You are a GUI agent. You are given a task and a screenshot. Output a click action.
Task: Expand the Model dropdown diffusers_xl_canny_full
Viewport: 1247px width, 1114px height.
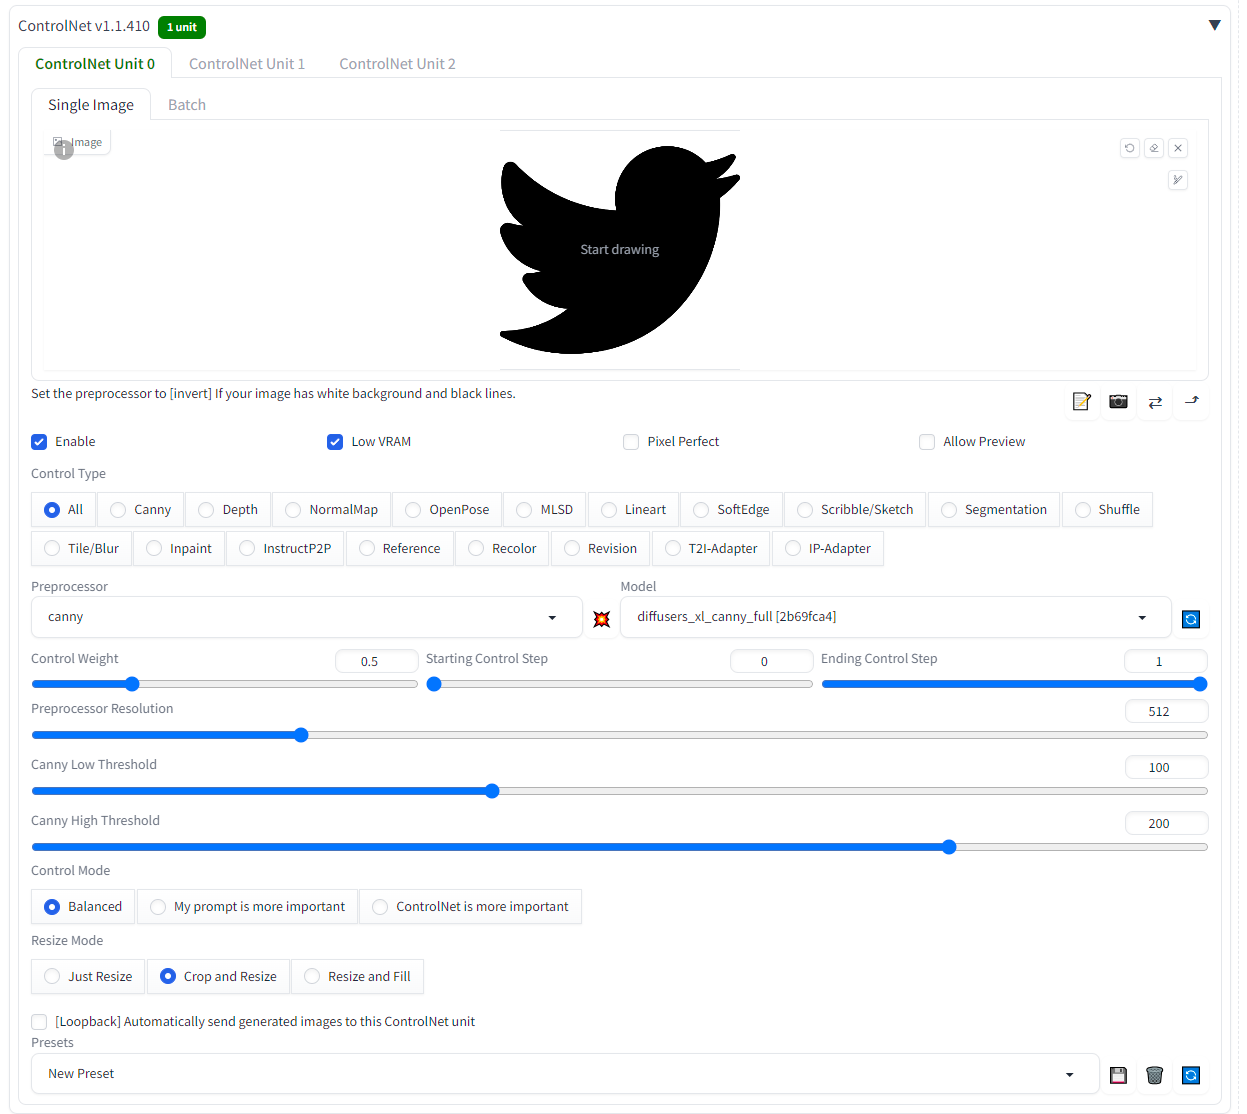(895, 617)
